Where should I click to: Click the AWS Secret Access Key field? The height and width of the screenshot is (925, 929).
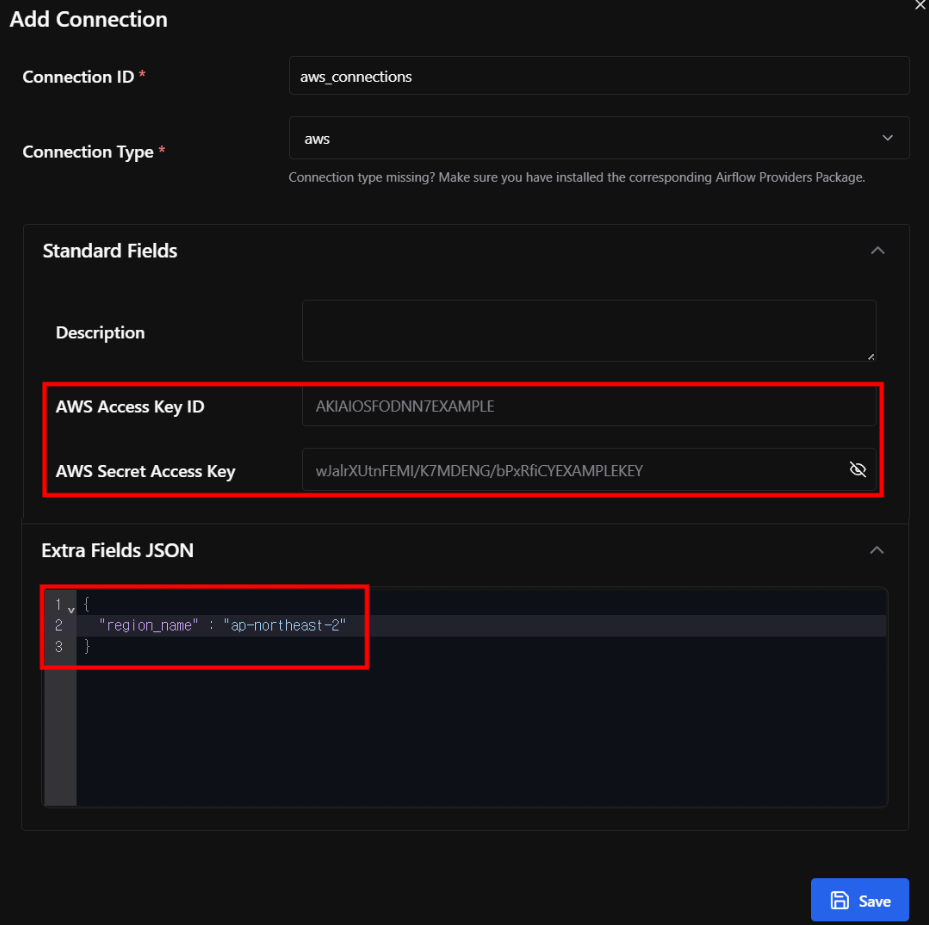pos(589,470)
